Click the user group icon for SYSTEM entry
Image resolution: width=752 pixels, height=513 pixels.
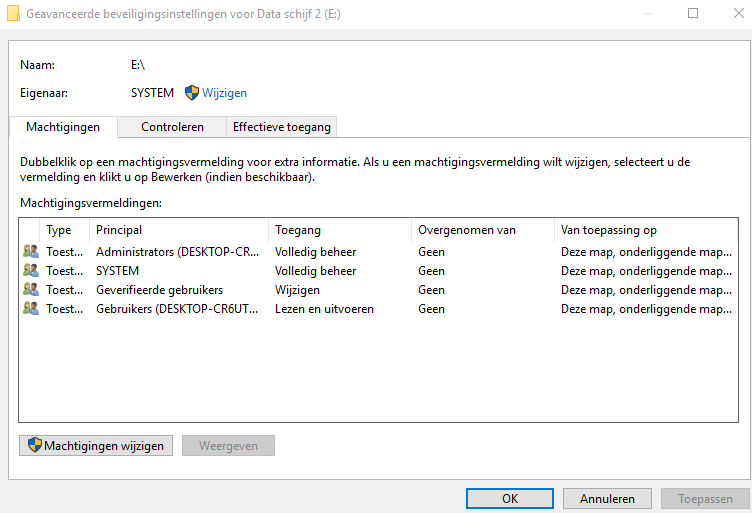[x=31, y=271]
